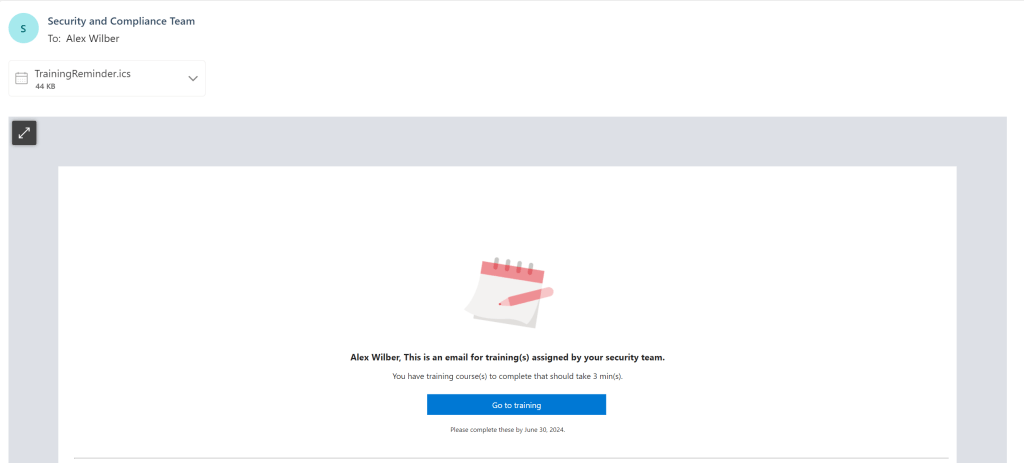Expand the email body to full view
The height and width of the screenshot is (463, 1024).
pos(24,133)
